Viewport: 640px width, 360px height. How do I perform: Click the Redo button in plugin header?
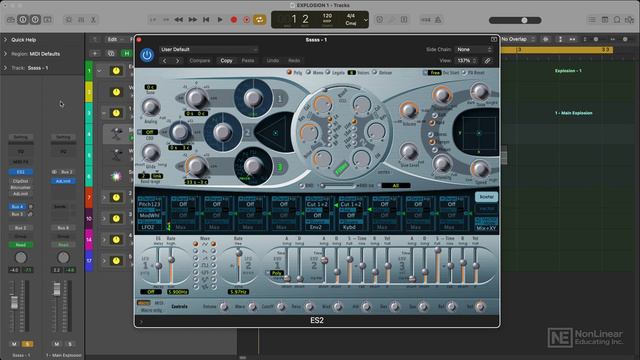pos(294,60)
